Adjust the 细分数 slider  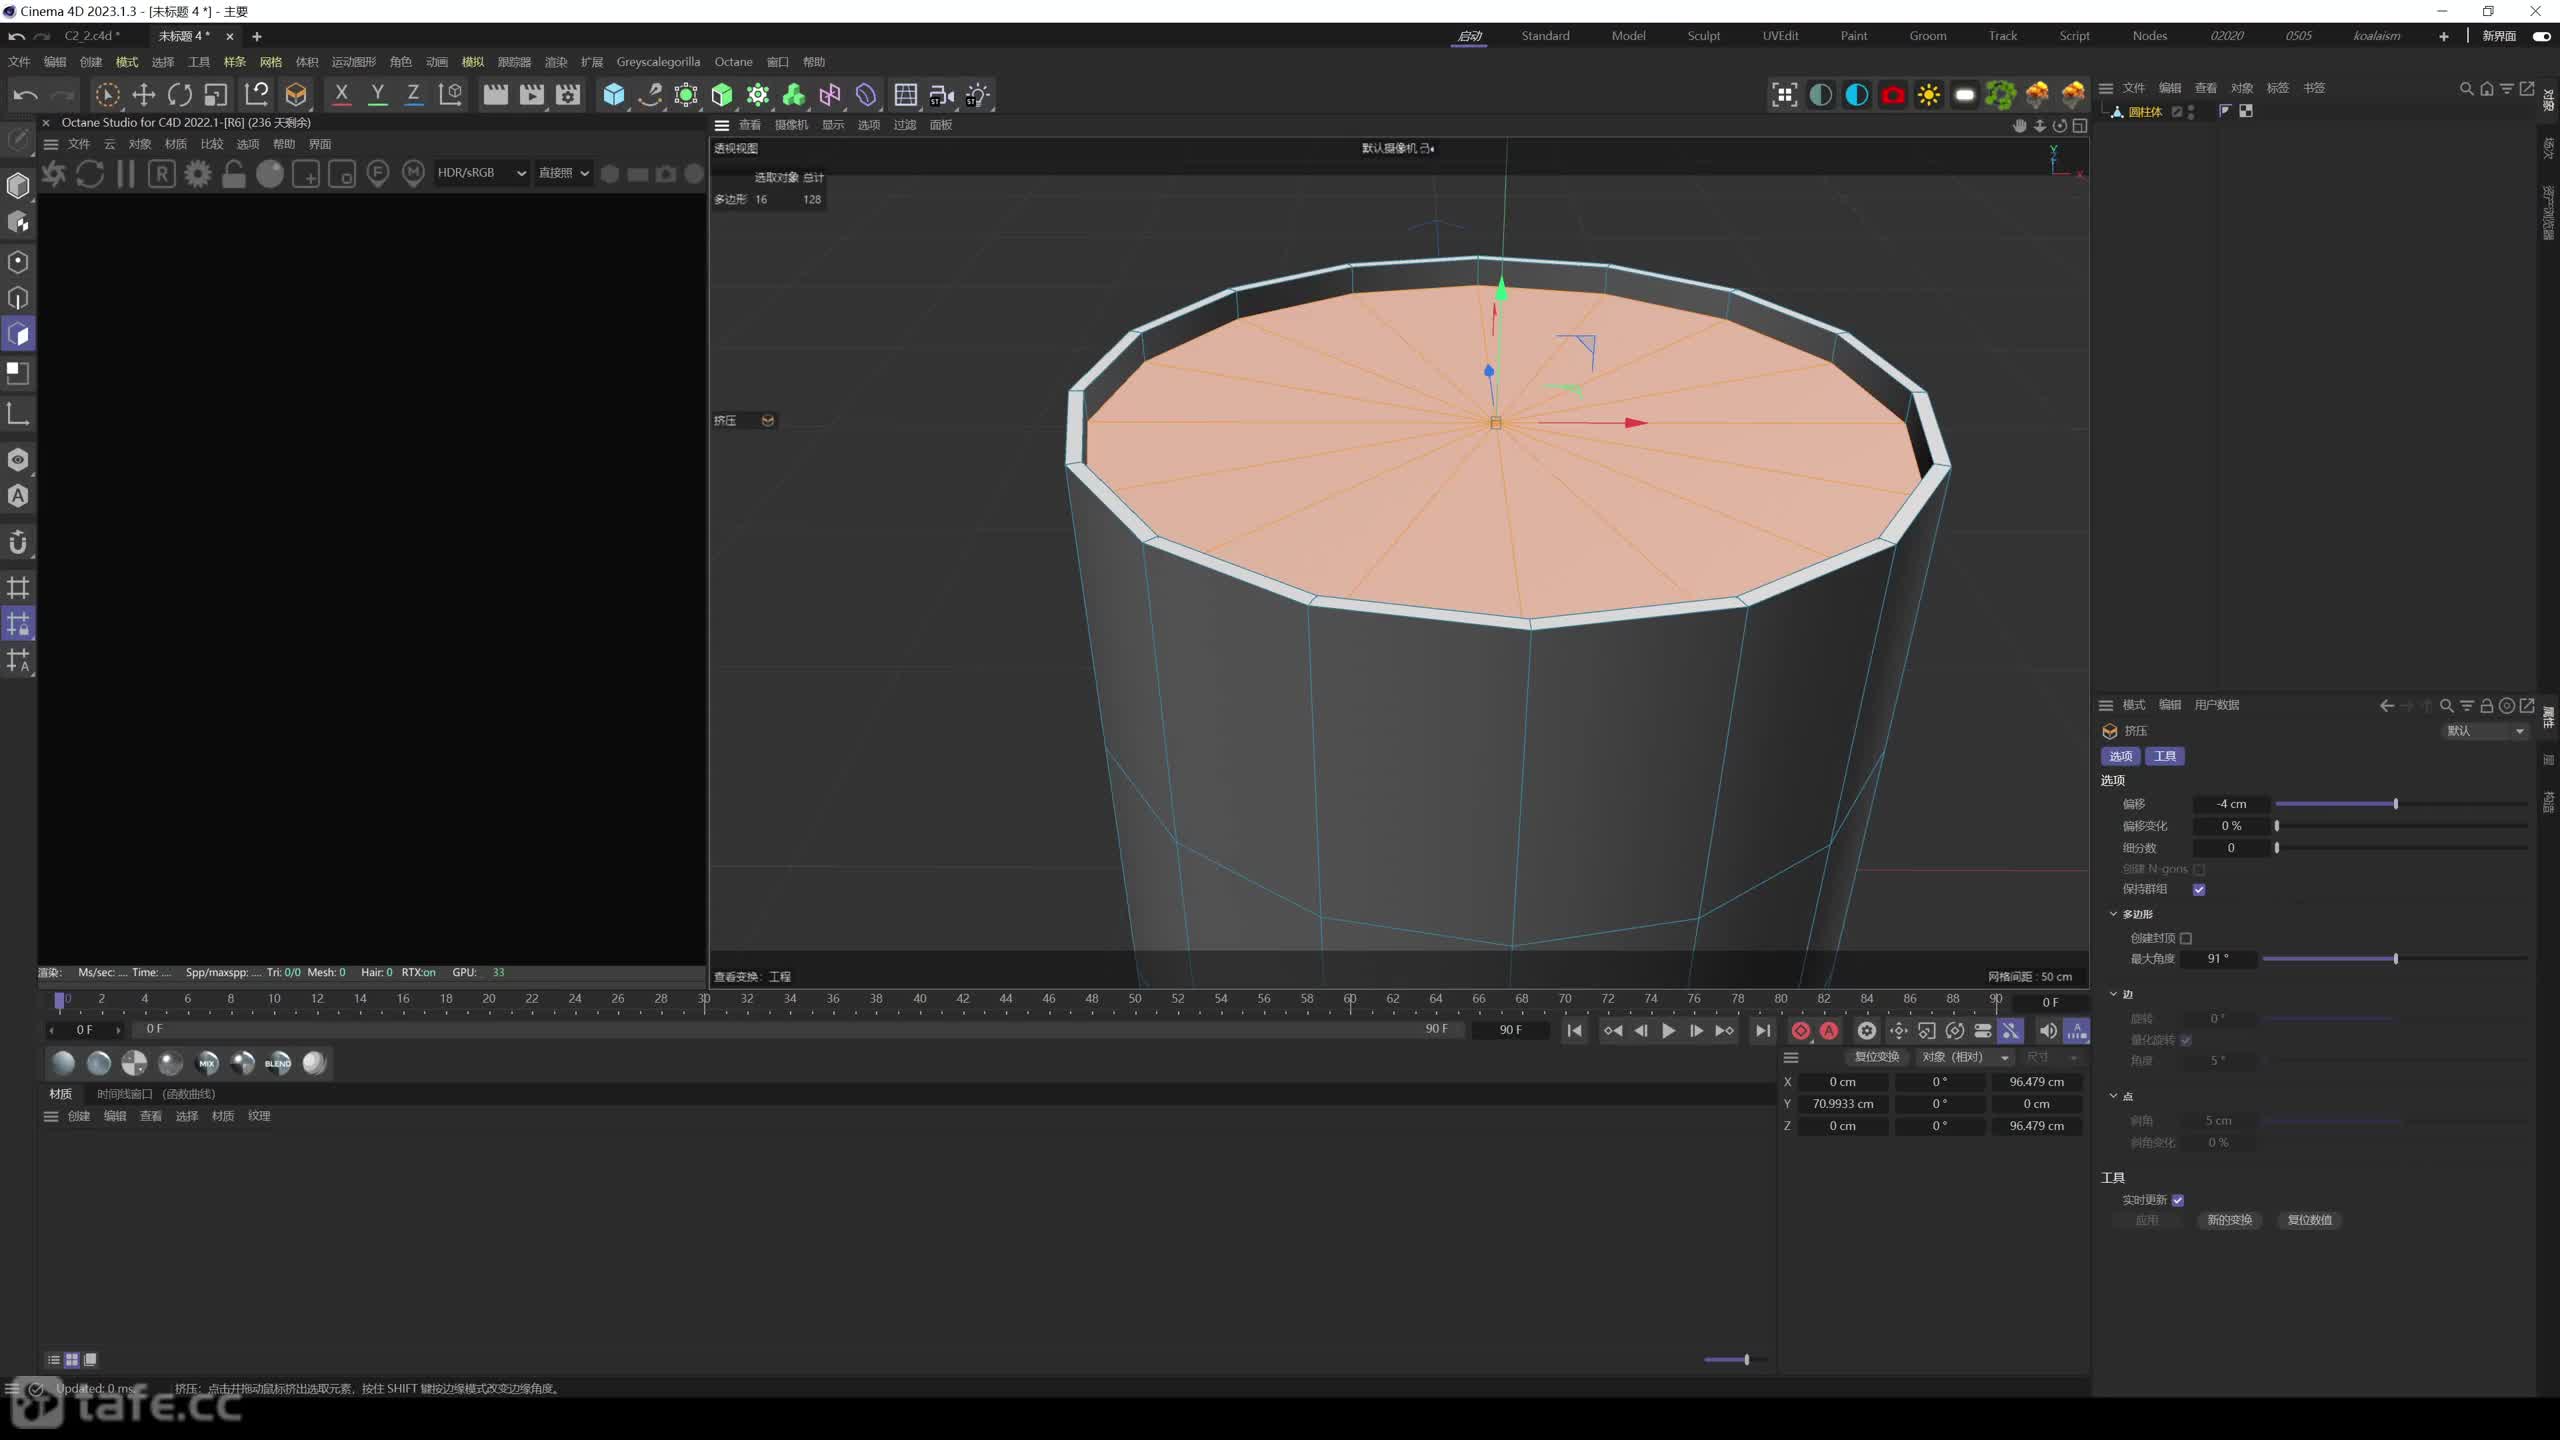(x=2401, y=848)
